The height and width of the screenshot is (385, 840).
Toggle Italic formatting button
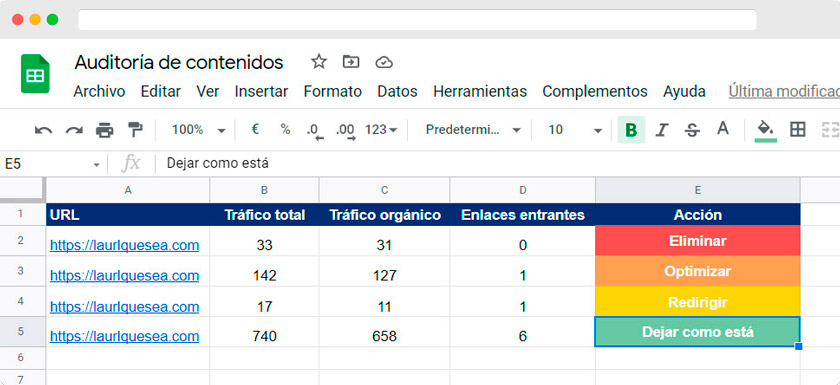click(662, 130)
